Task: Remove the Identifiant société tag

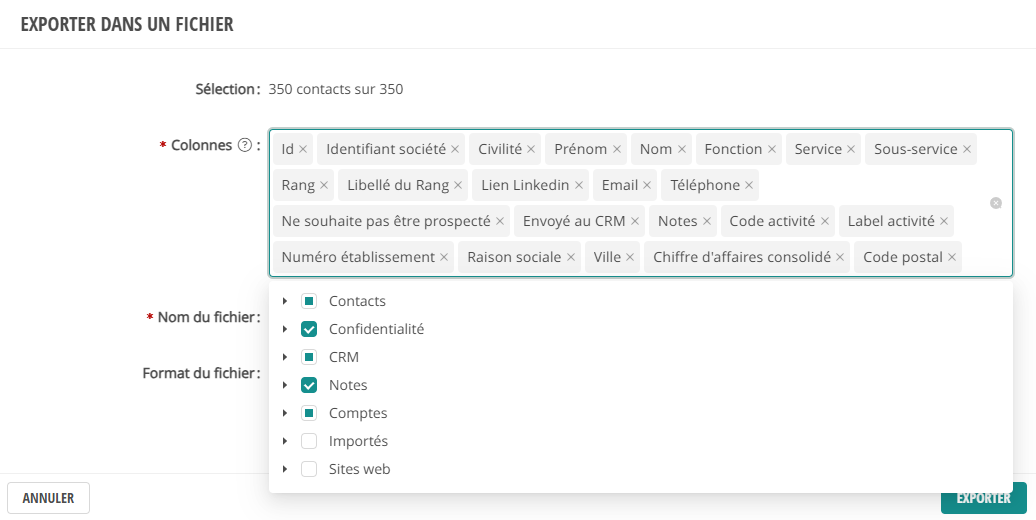Action: tap(455, 149)
